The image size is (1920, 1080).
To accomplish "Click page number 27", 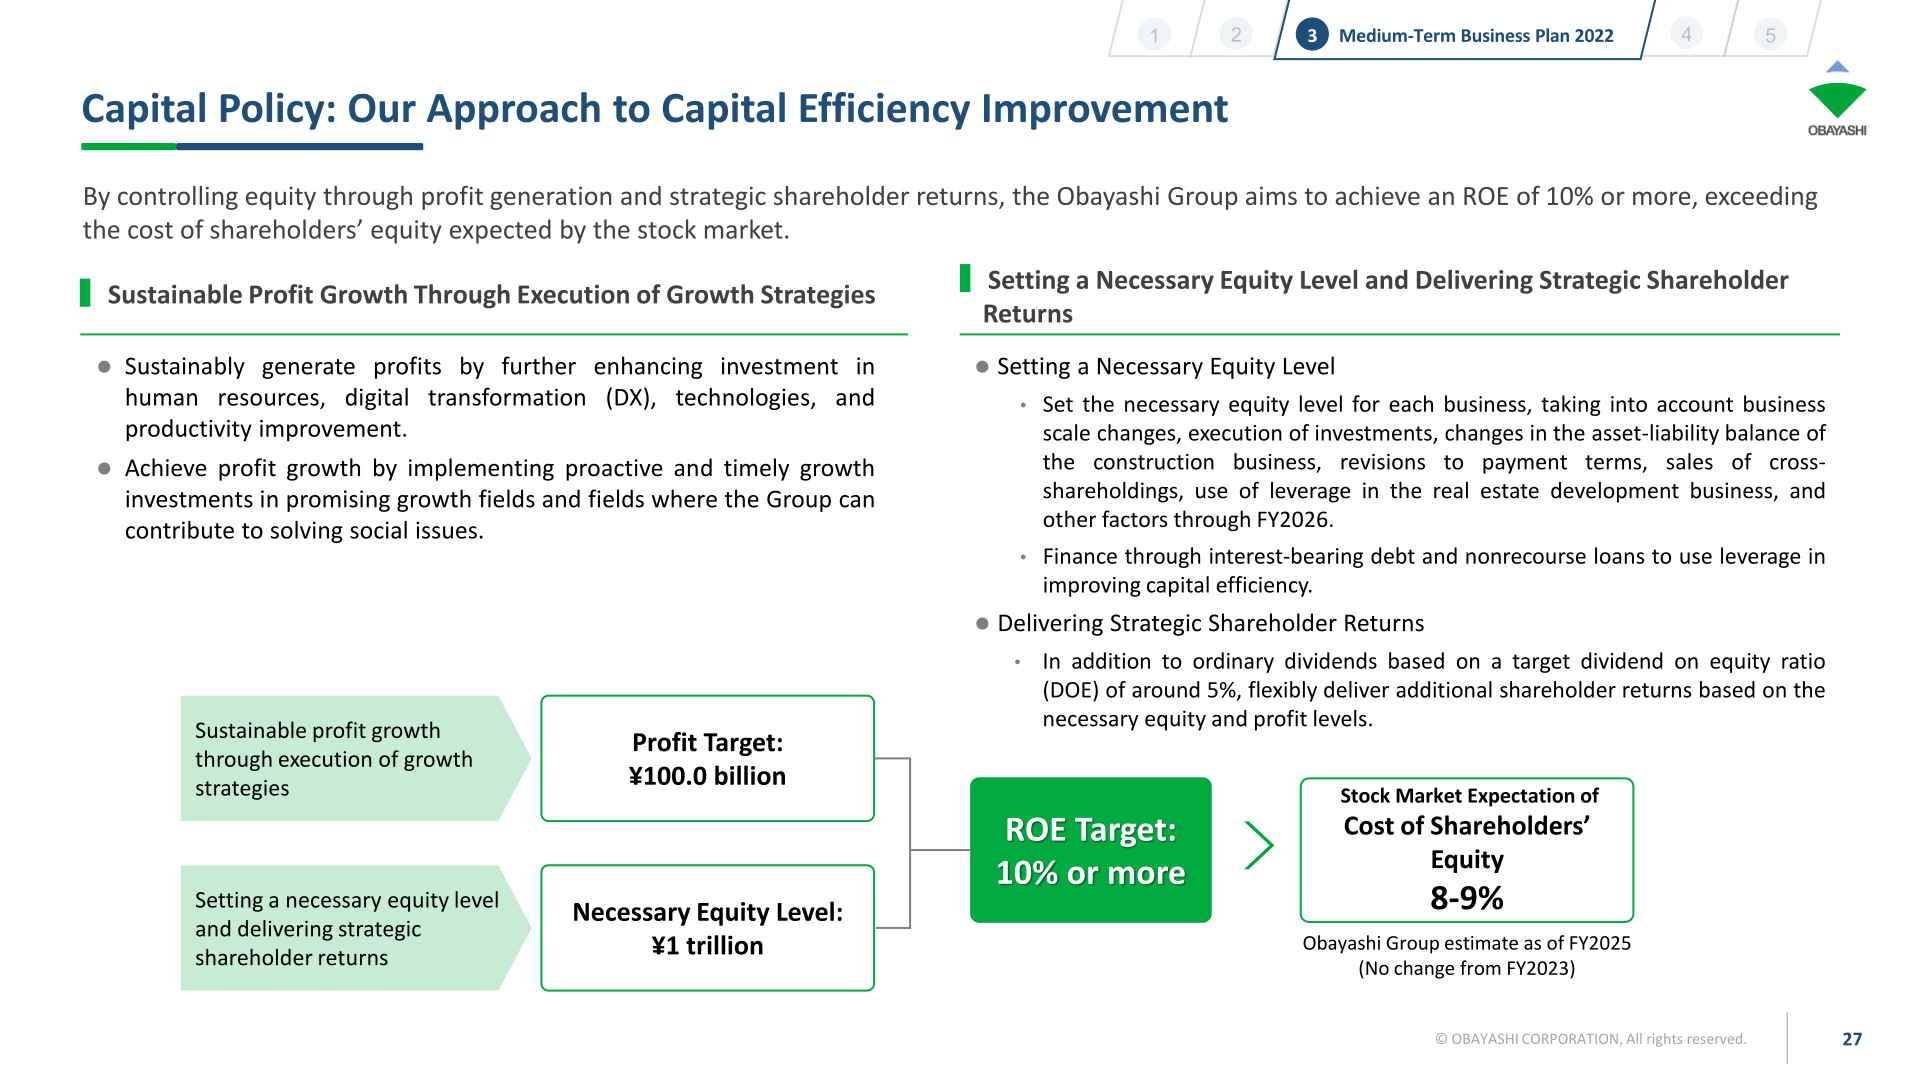I will coord(1852,1039).
